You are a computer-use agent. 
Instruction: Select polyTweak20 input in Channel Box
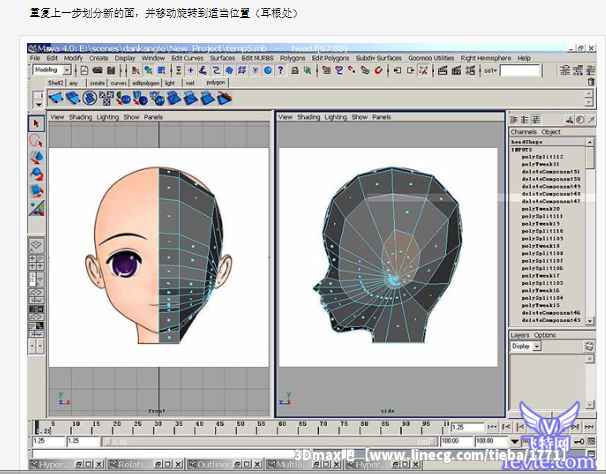point(540,208)
